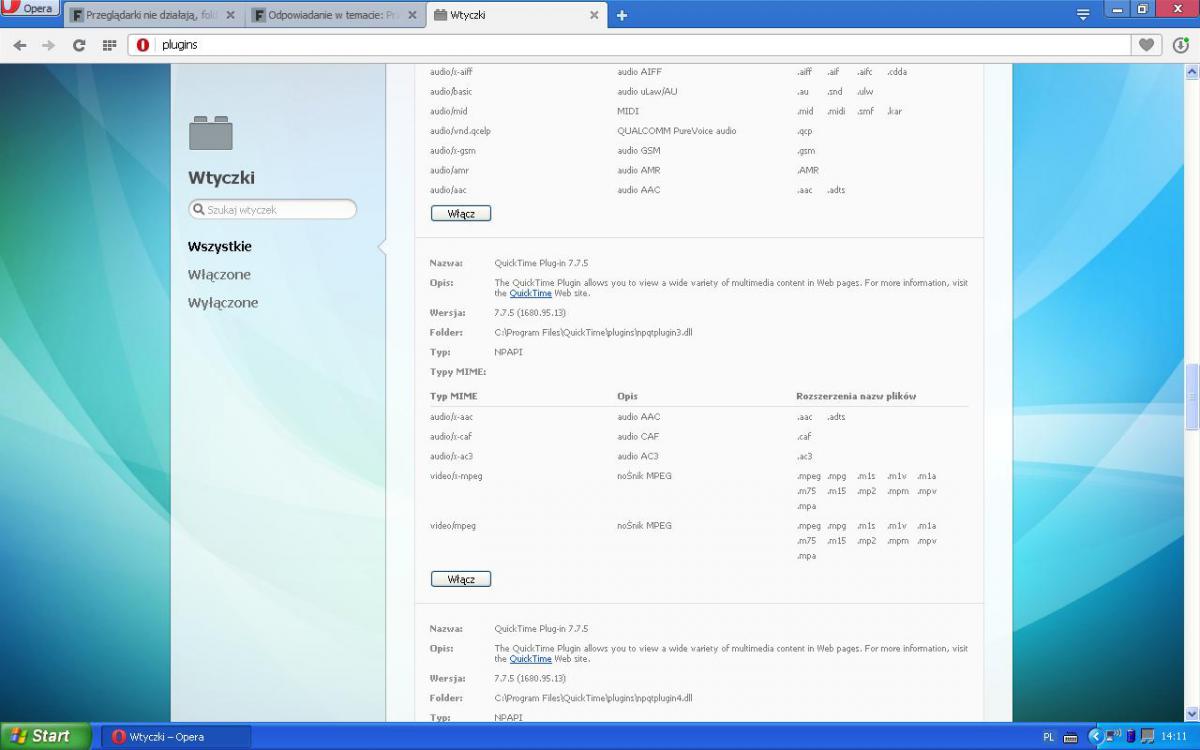This screenshot has width=1200, height=750.
Task: Close the 'Przeglądarki nie działają' tab
Action: [230, 15]
